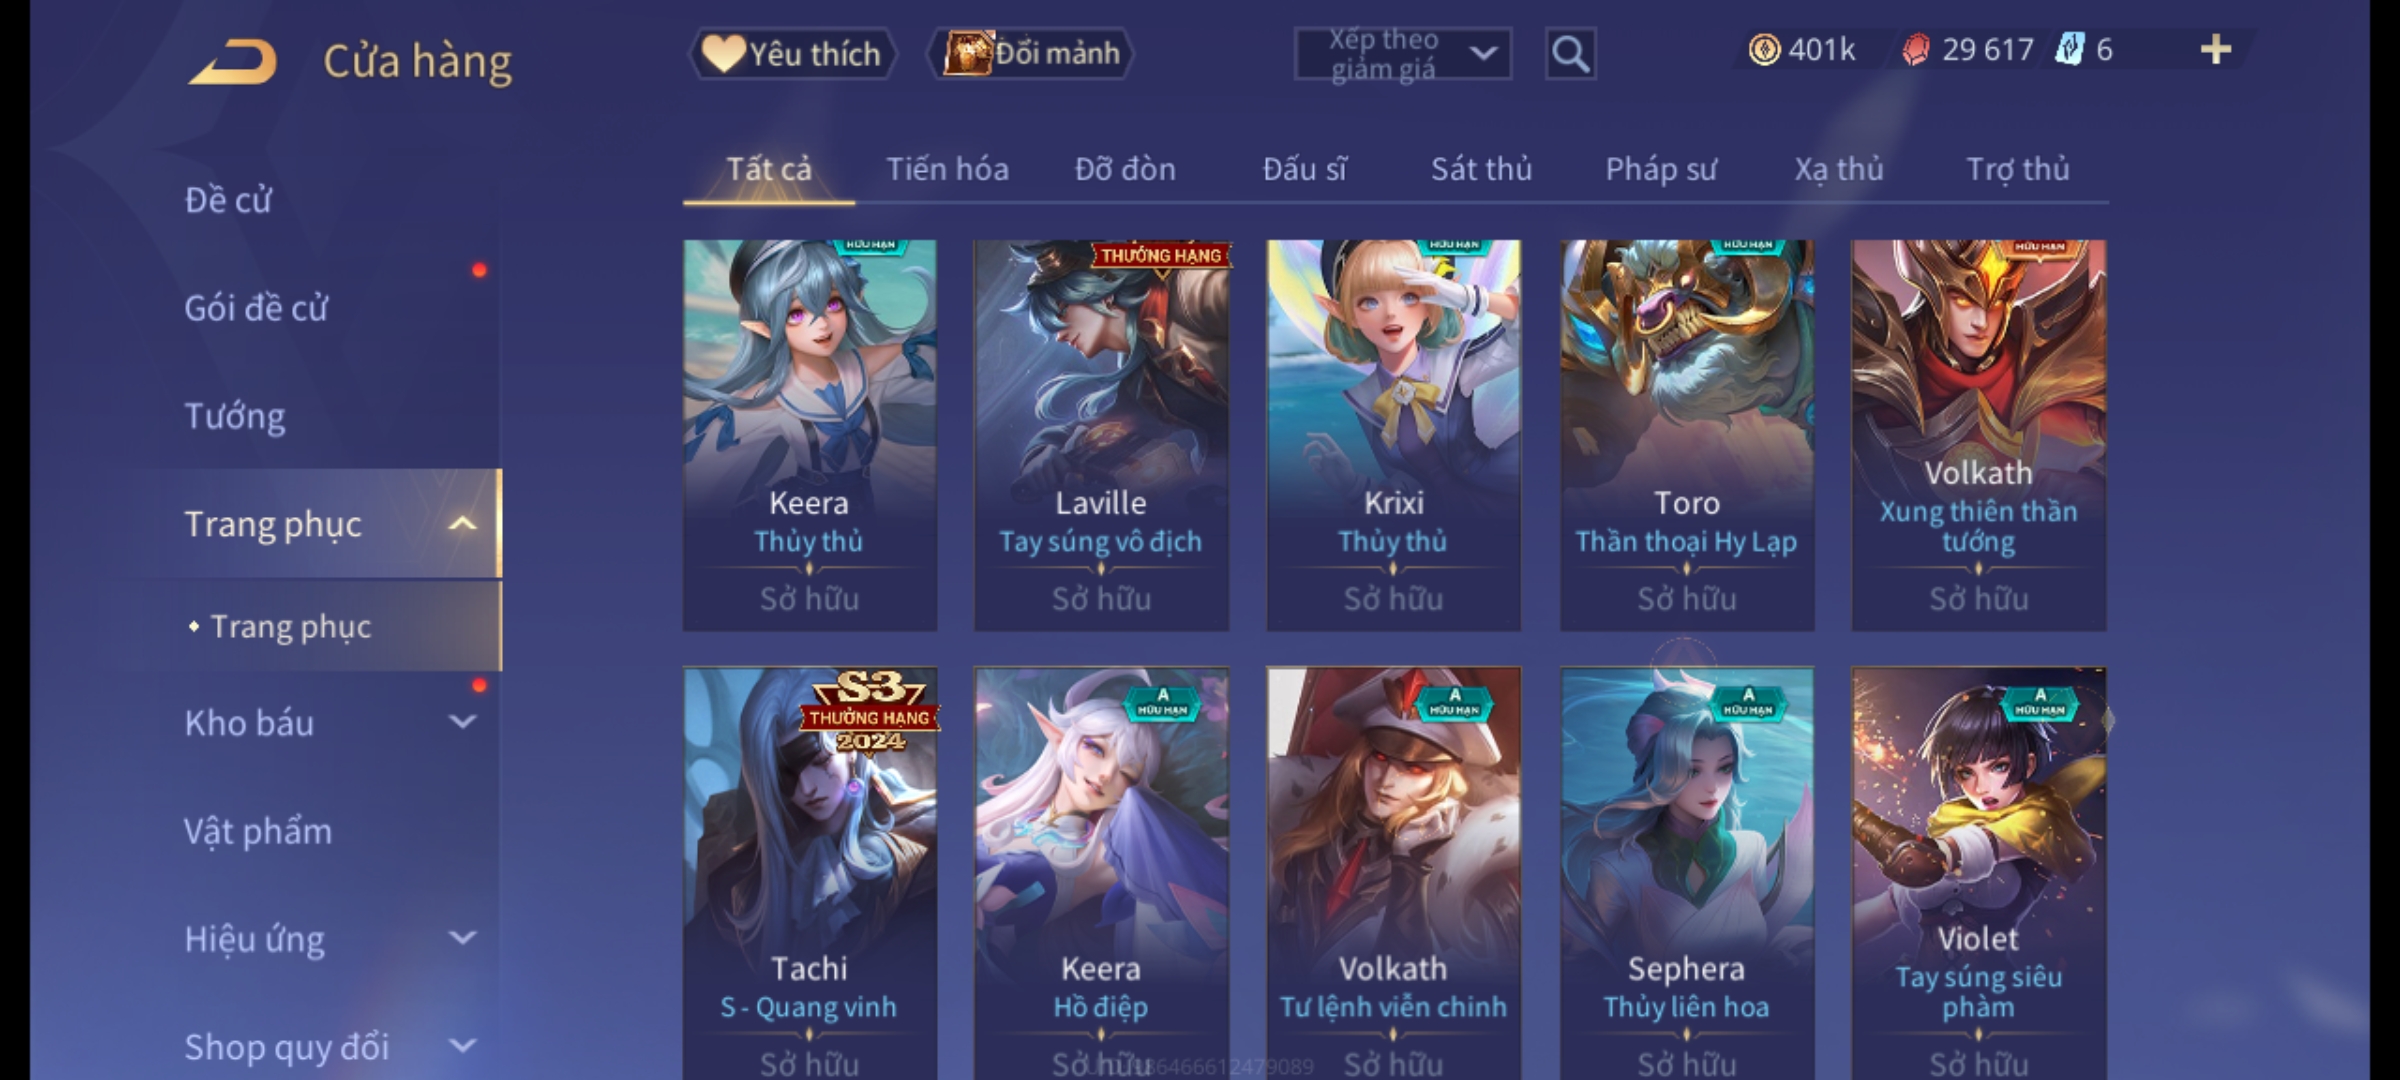Switch to the Tiến hóa tab

pyautogui.click(x=947, y=169)
